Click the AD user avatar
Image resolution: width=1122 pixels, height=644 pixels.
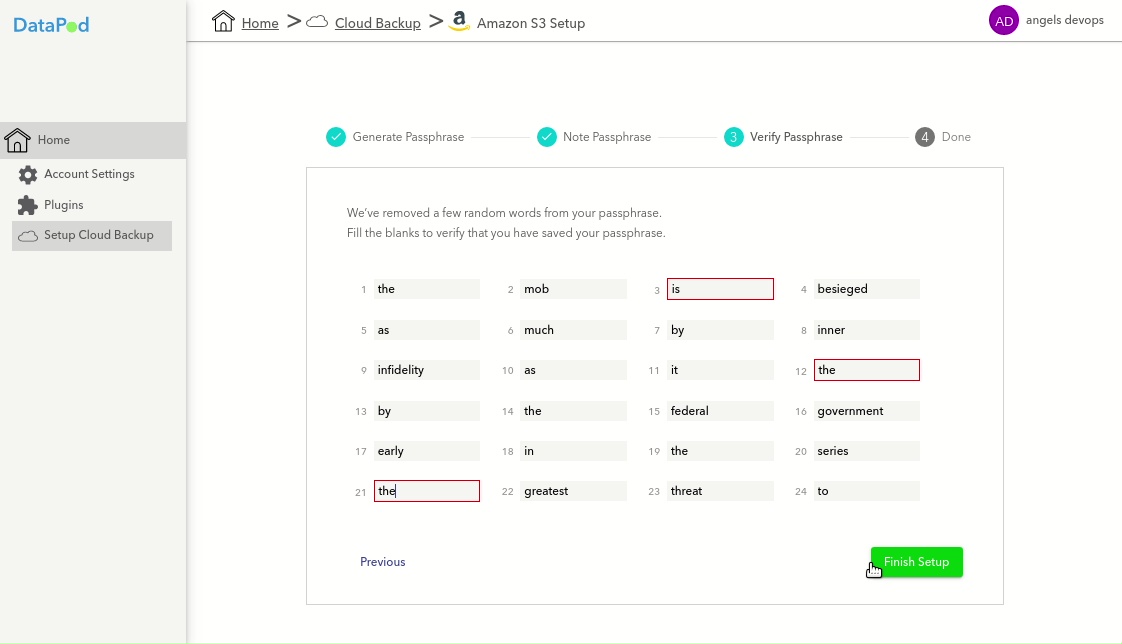click(1003, 20)
